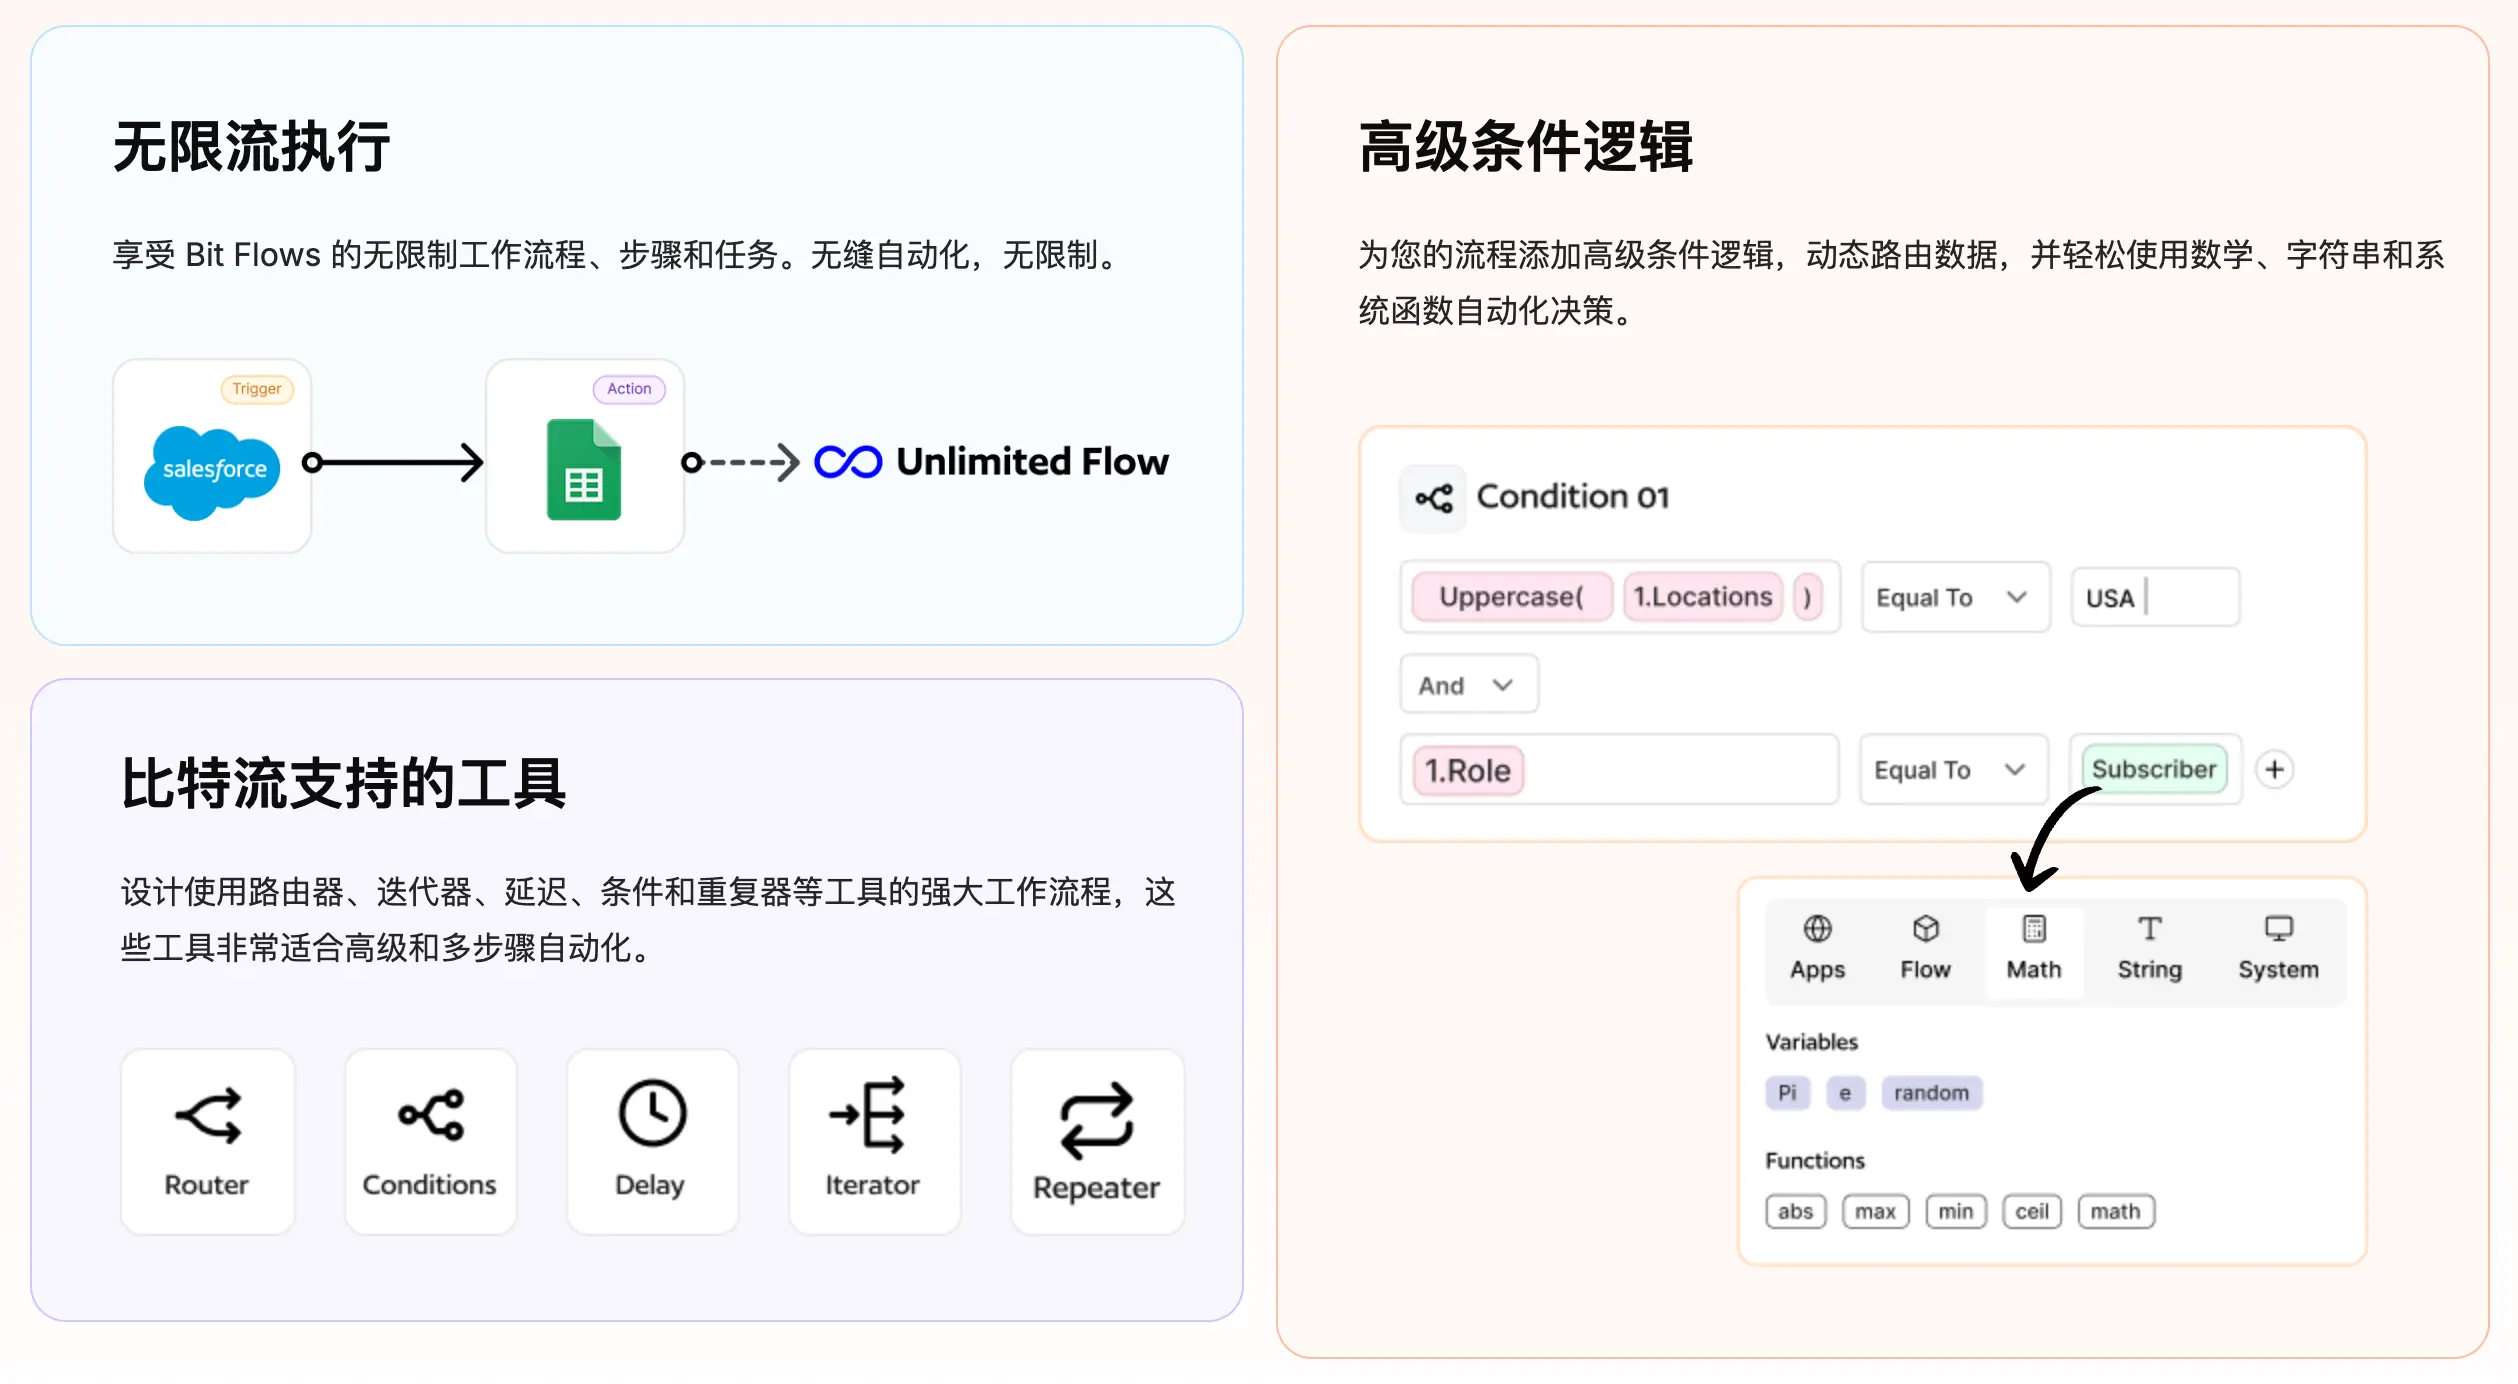Click the 1.Locations variable chip
Viewport: 2518px width, 1384px height.
(x=1703, y=597)
